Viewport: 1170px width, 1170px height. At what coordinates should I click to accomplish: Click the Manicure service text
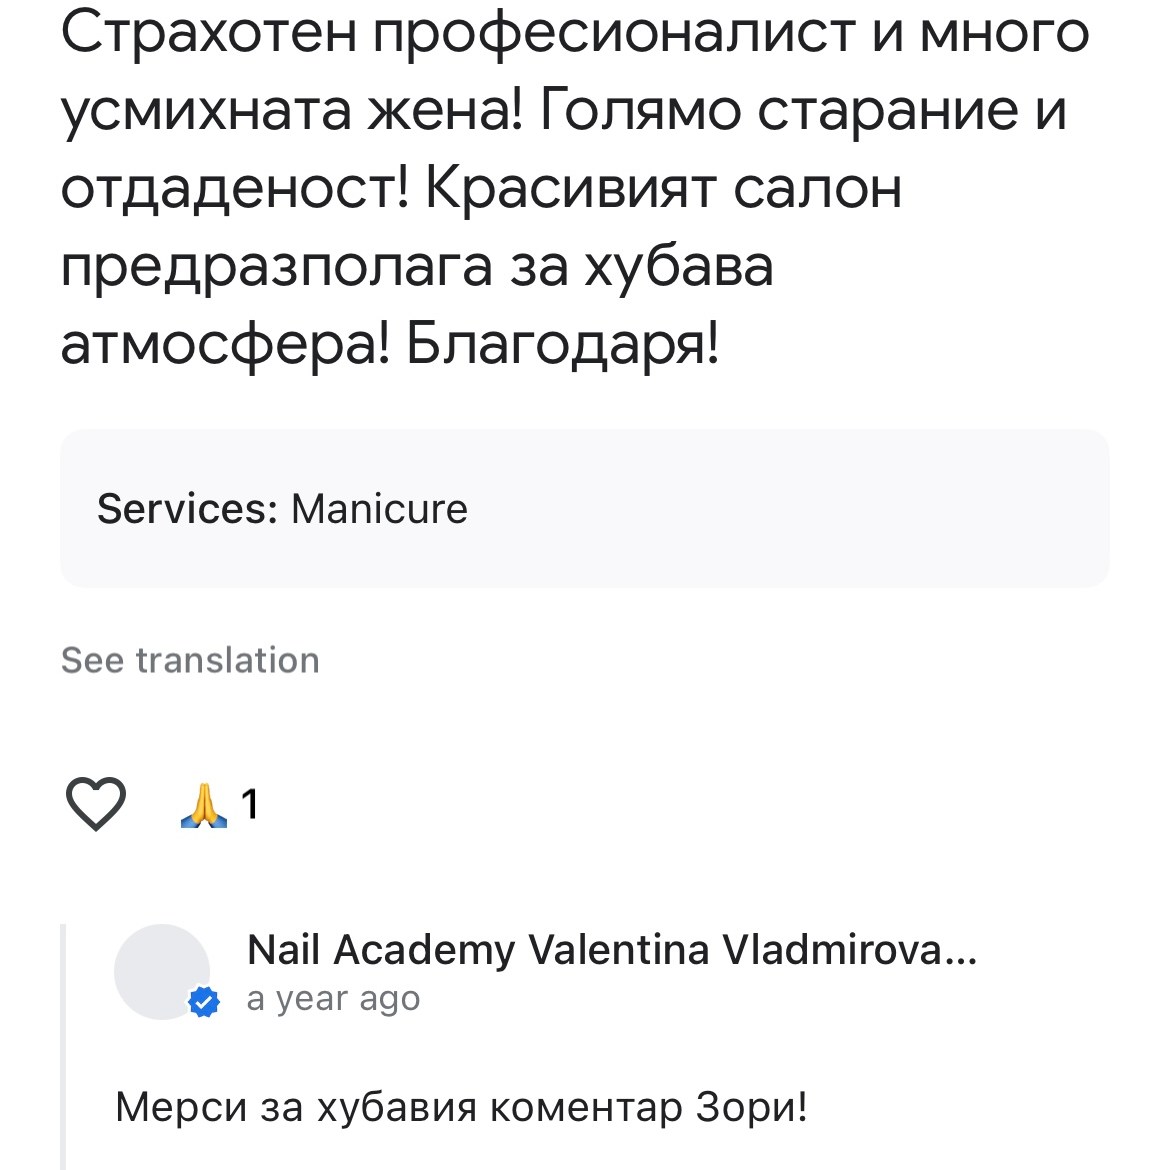coord(379,509)
